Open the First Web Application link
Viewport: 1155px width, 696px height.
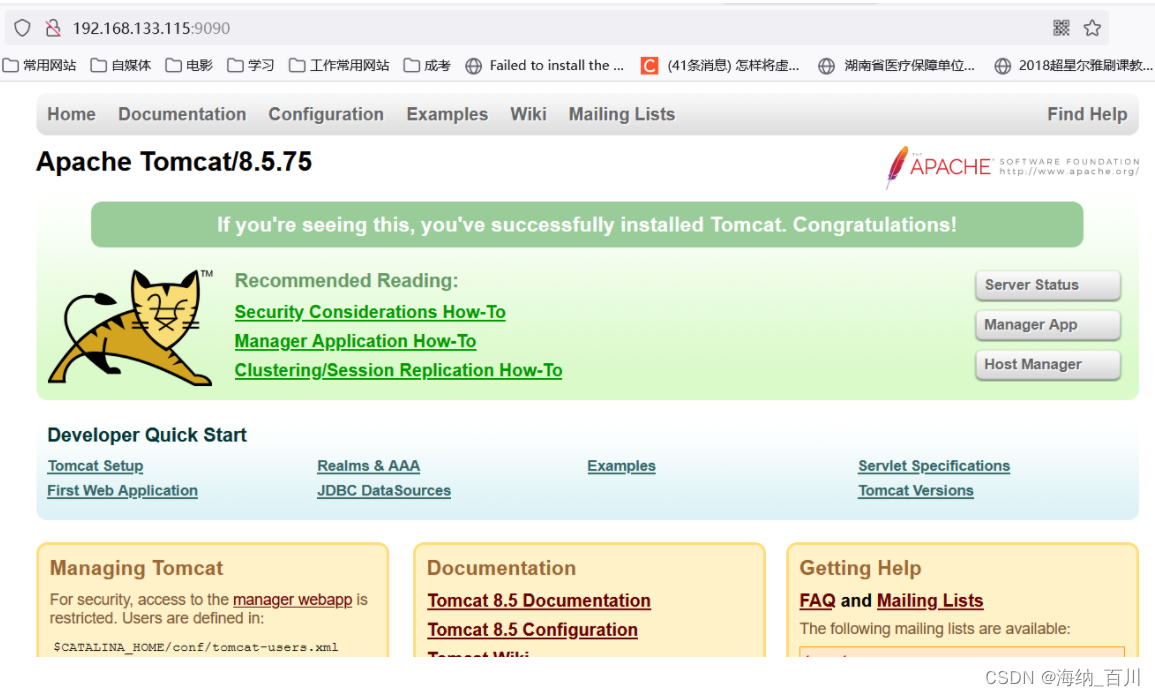(x=122, y=491)
